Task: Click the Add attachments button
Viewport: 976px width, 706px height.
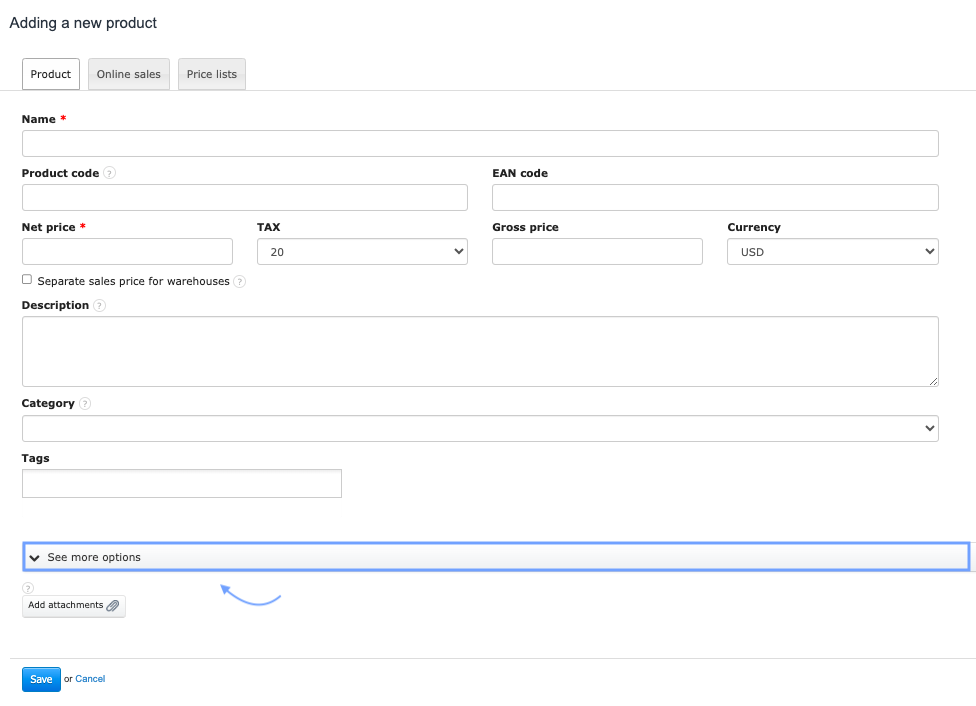Action: (x=66, y=606)
